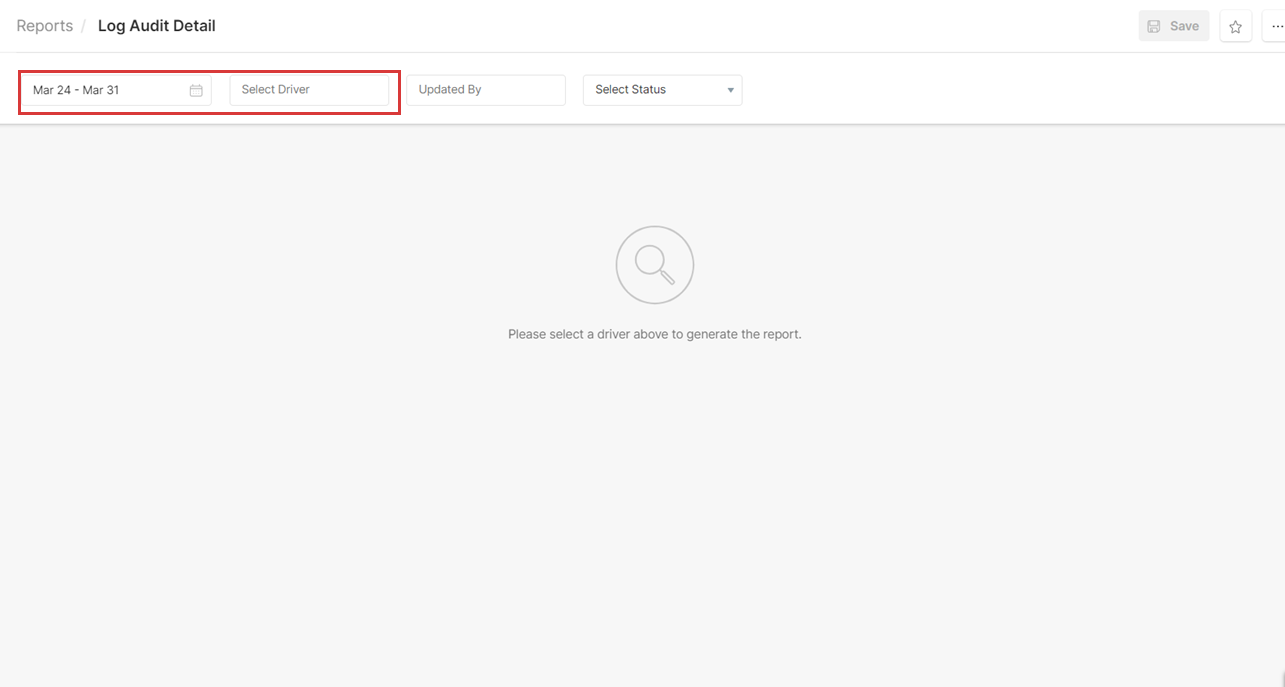The width and height of the screenshot is (1285, 687).
Task: Open the date range field Mar 24 - Mar 31
Action: (x=116, y=90)
